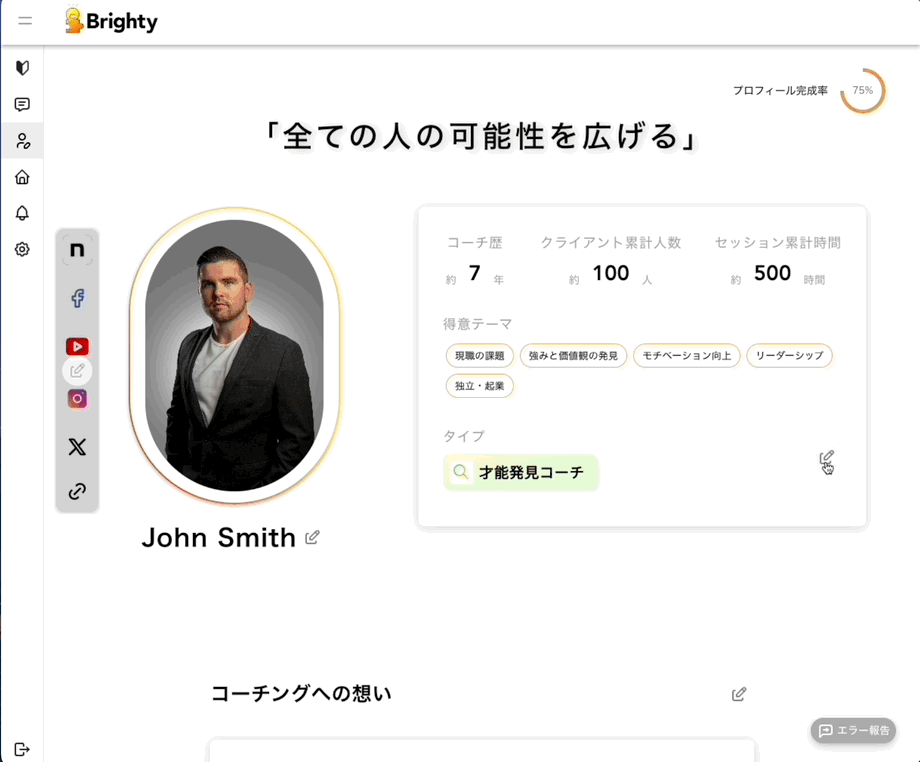This screenshot has height=762, width=920.
Task: Click the chain link icon in social bar
Action: (x=77, y=491)
